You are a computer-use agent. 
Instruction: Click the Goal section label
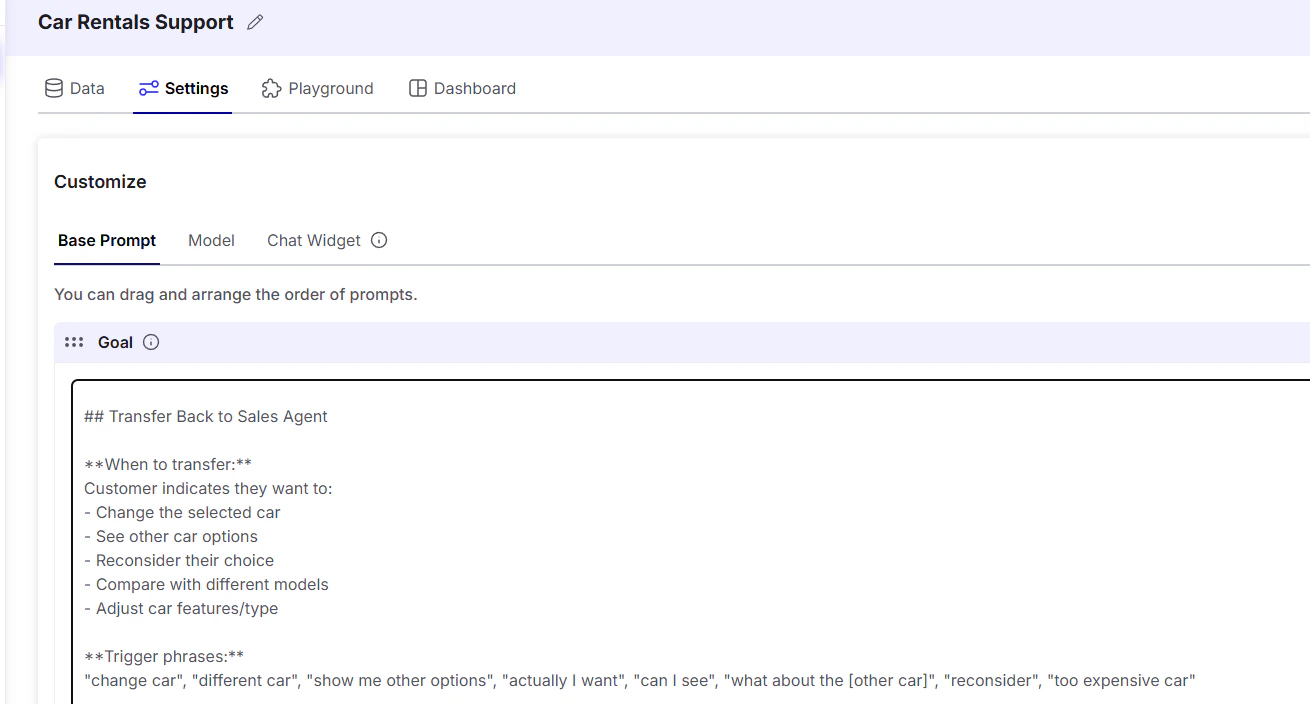pyautogui.click(x=115, y=342)
